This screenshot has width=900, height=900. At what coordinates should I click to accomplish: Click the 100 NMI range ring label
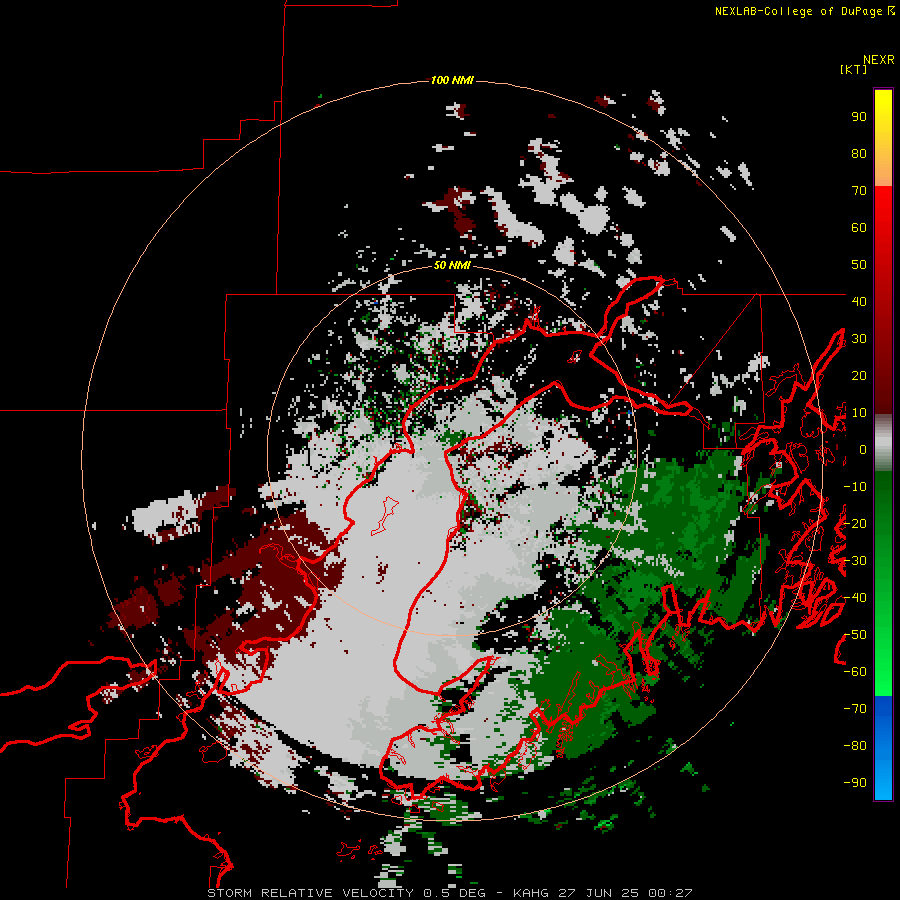(x=452, y=80)
